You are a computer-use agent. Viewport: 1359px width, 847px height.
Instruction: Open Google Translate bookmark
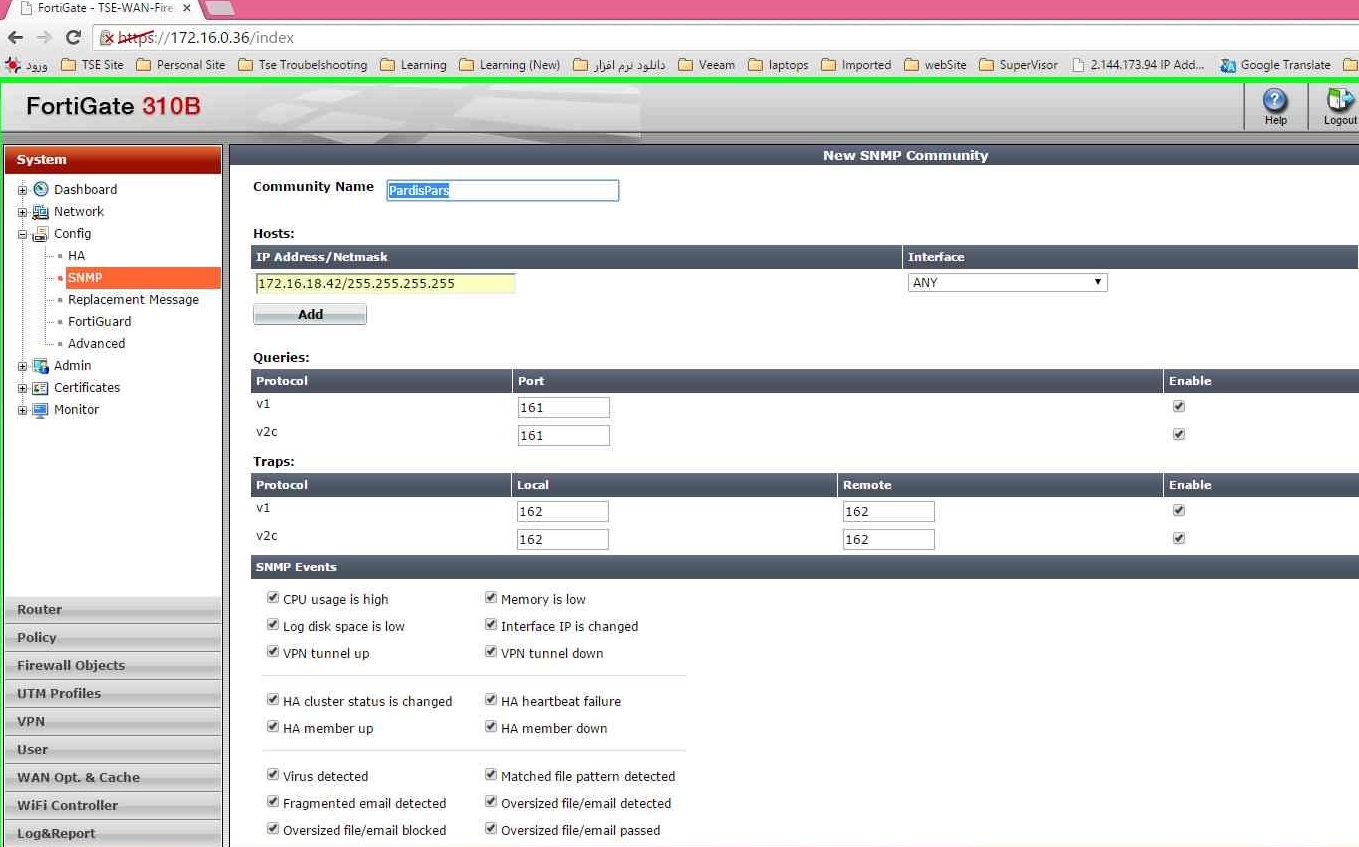coord(1275,65)
